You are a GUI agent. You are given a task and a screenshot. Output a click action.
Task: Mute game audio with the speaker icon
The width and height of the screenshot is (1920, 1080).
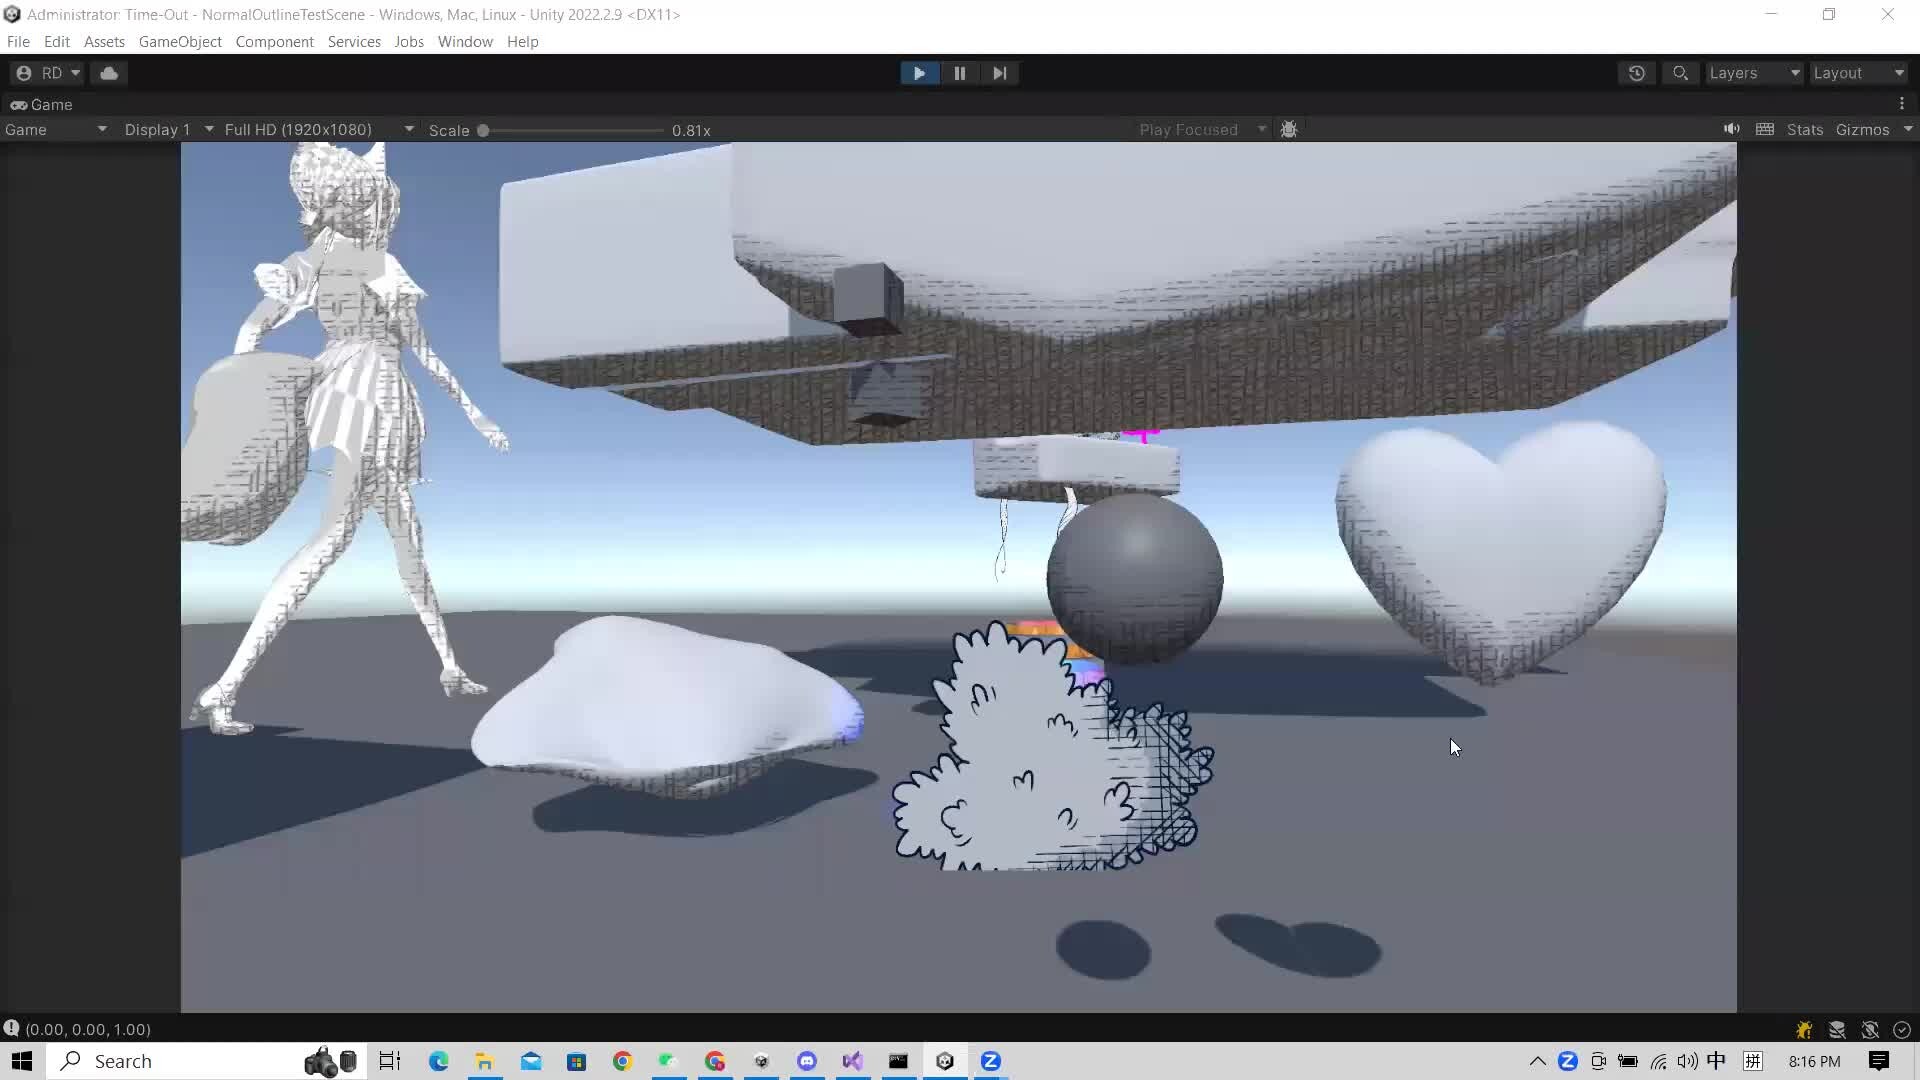pos(1731,129)
